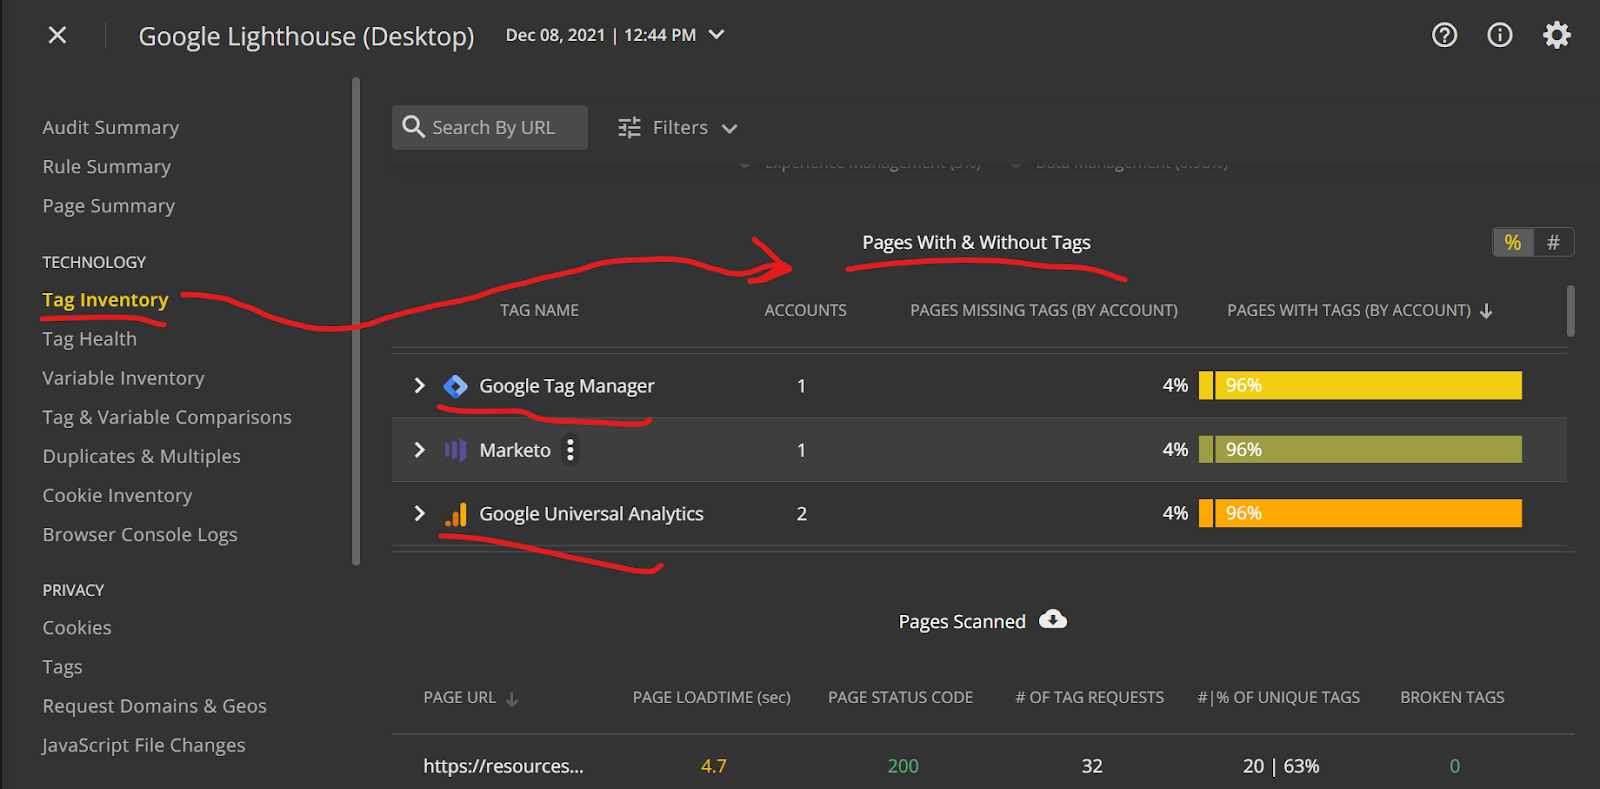Open Tag Health report
The width and height of the screenshot is (1600, 789).
click(90, 339)
